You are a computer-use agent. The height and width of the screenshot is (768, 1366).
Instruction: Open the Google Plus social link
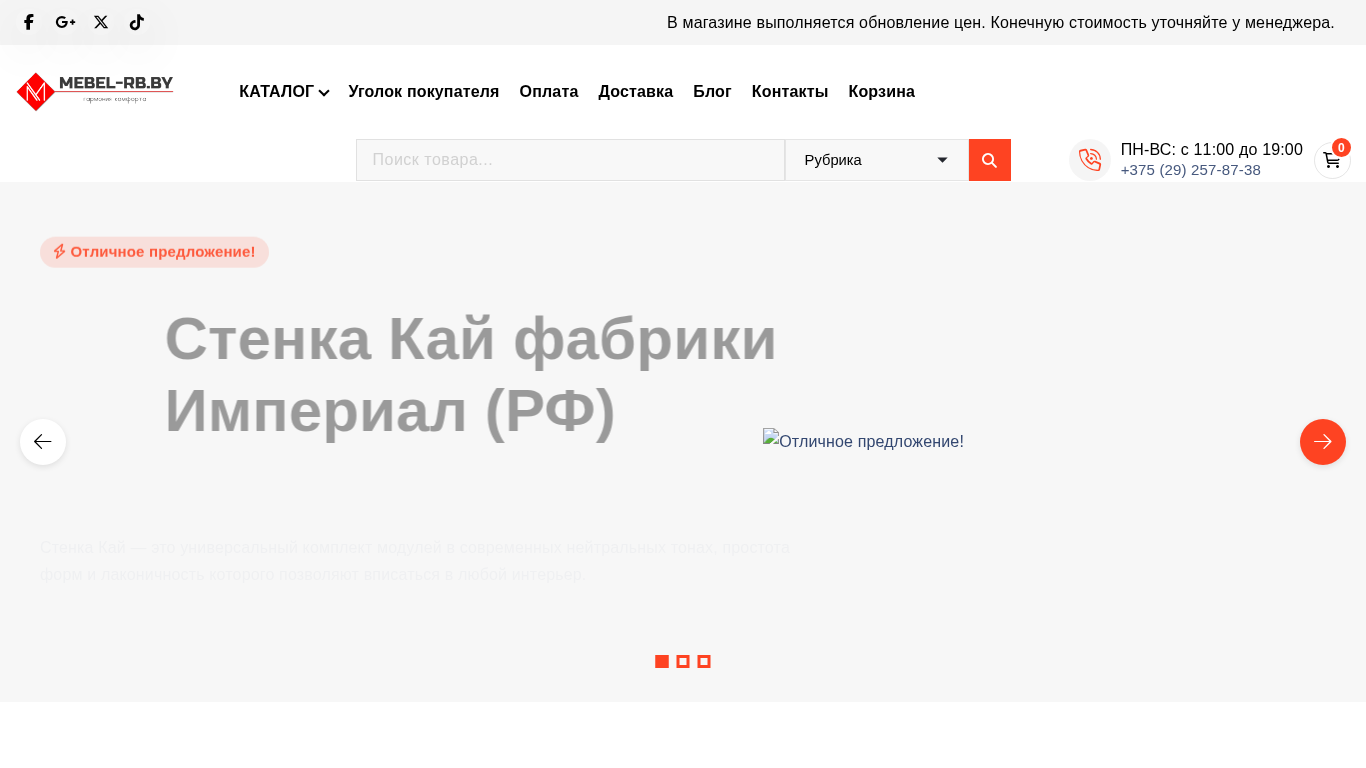(x=65, y=22)
